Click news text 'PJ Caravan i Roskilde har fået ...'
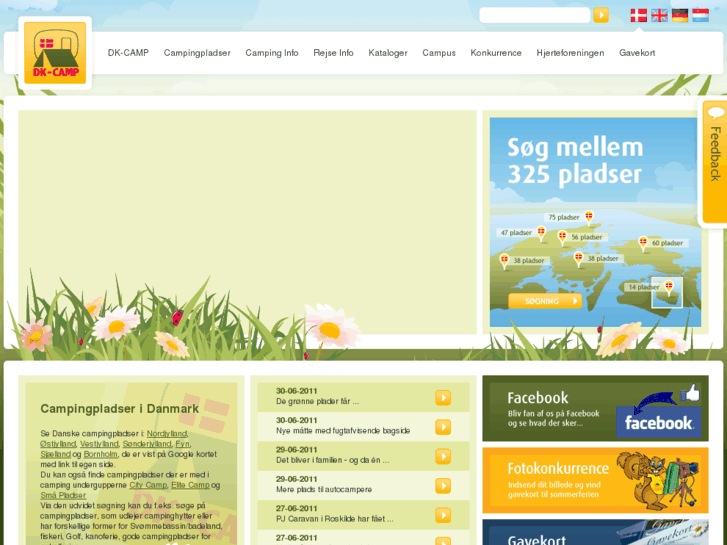This screenshot has width=727, height=545. [x=334, y=519]
